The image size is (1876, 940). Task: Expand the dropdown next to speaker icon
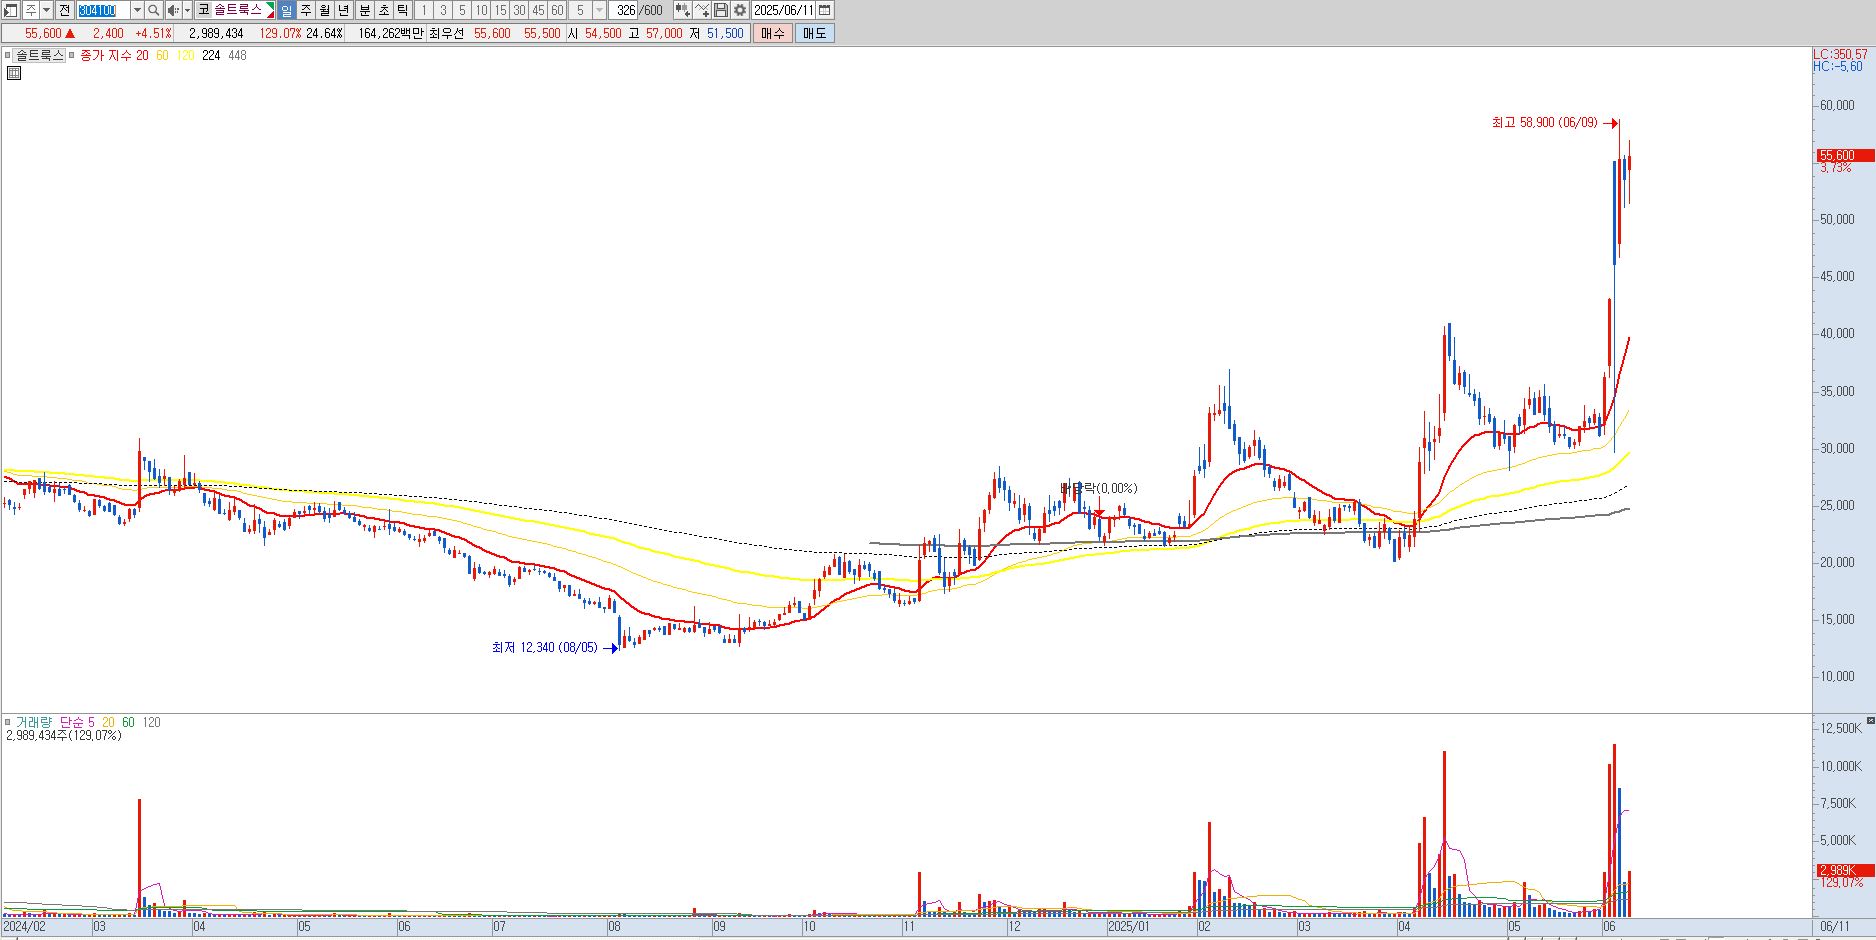tap(187, 10)
